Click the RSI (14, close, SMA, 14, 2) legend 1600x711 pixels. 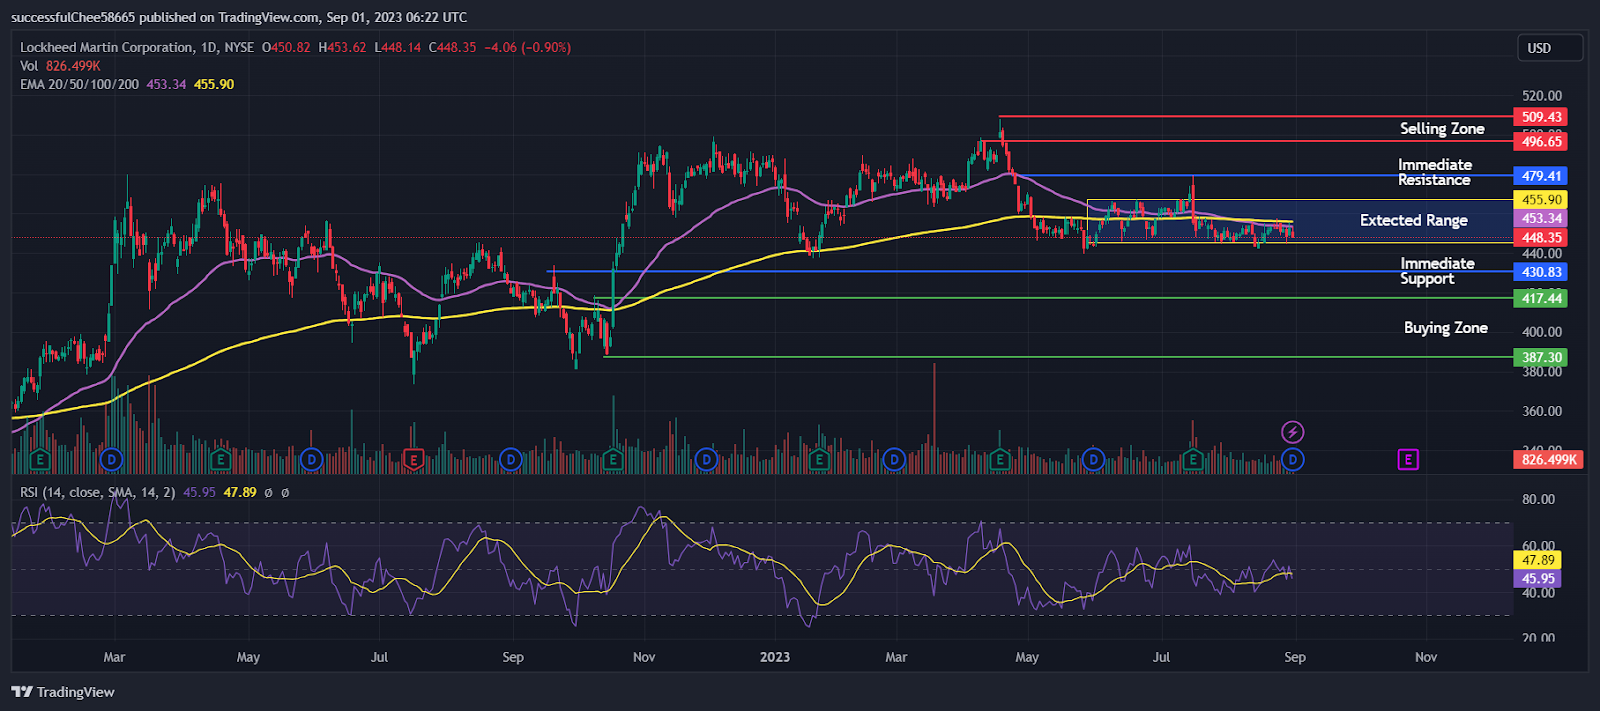[x=98, y=492]
